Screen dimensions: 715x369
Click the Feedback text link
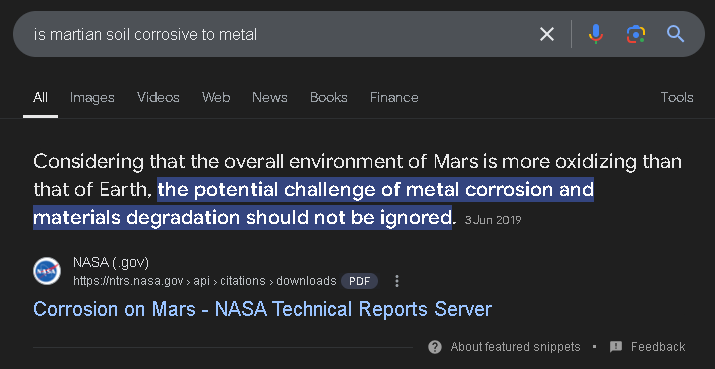[x=658, y=347]
